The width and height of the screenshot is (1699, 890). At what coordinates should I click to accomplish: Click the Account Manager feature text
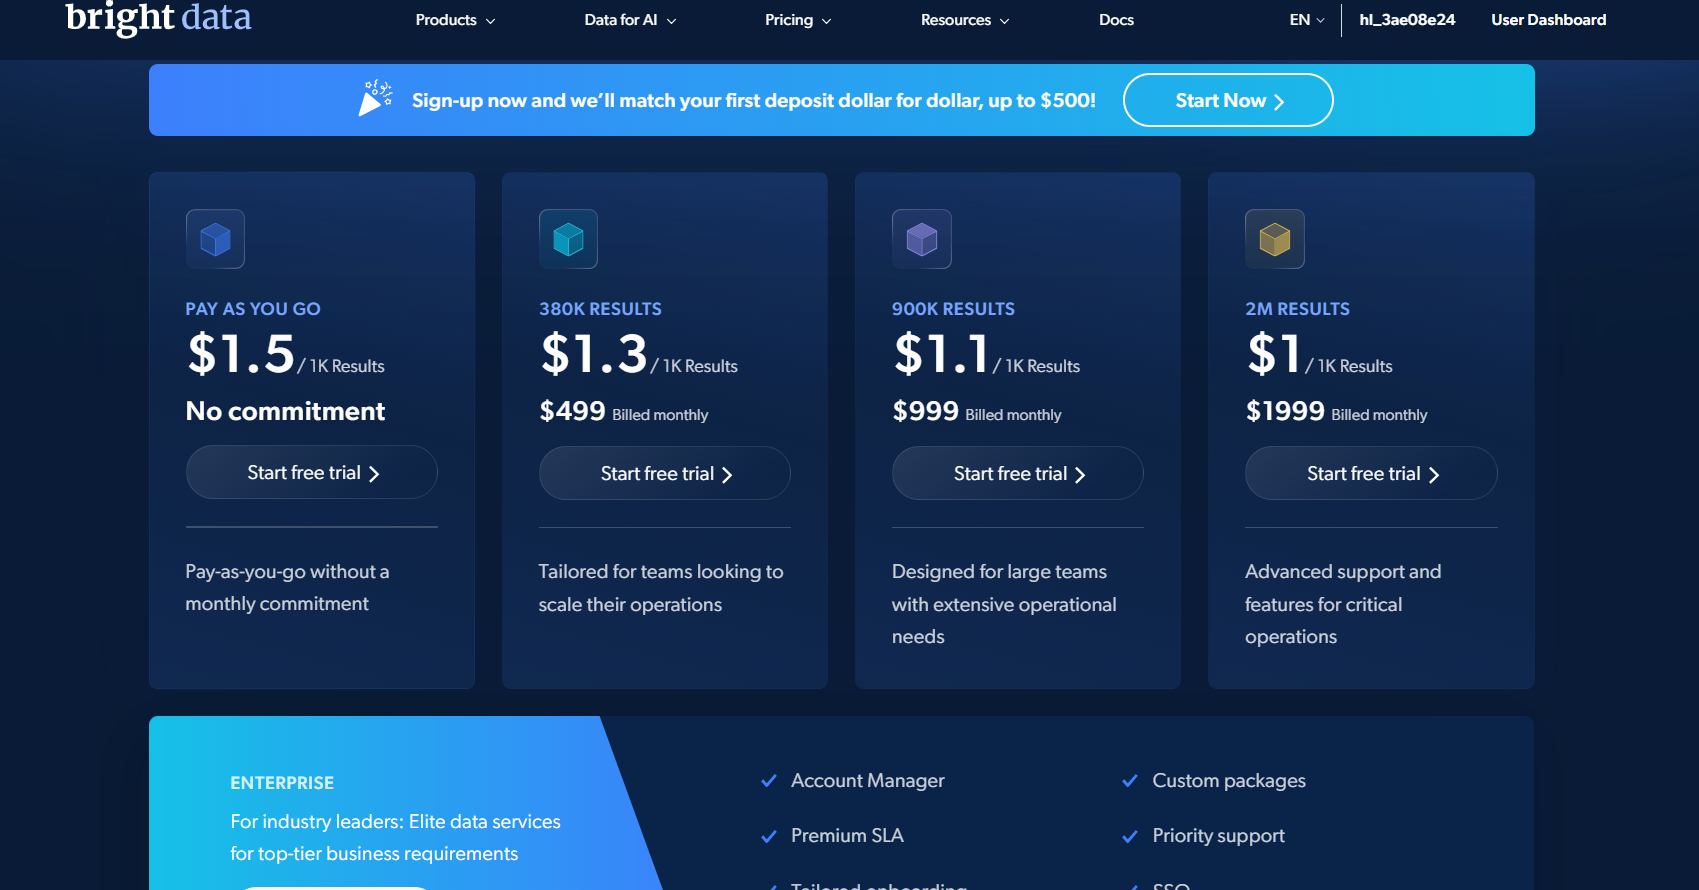click(867, 781)
